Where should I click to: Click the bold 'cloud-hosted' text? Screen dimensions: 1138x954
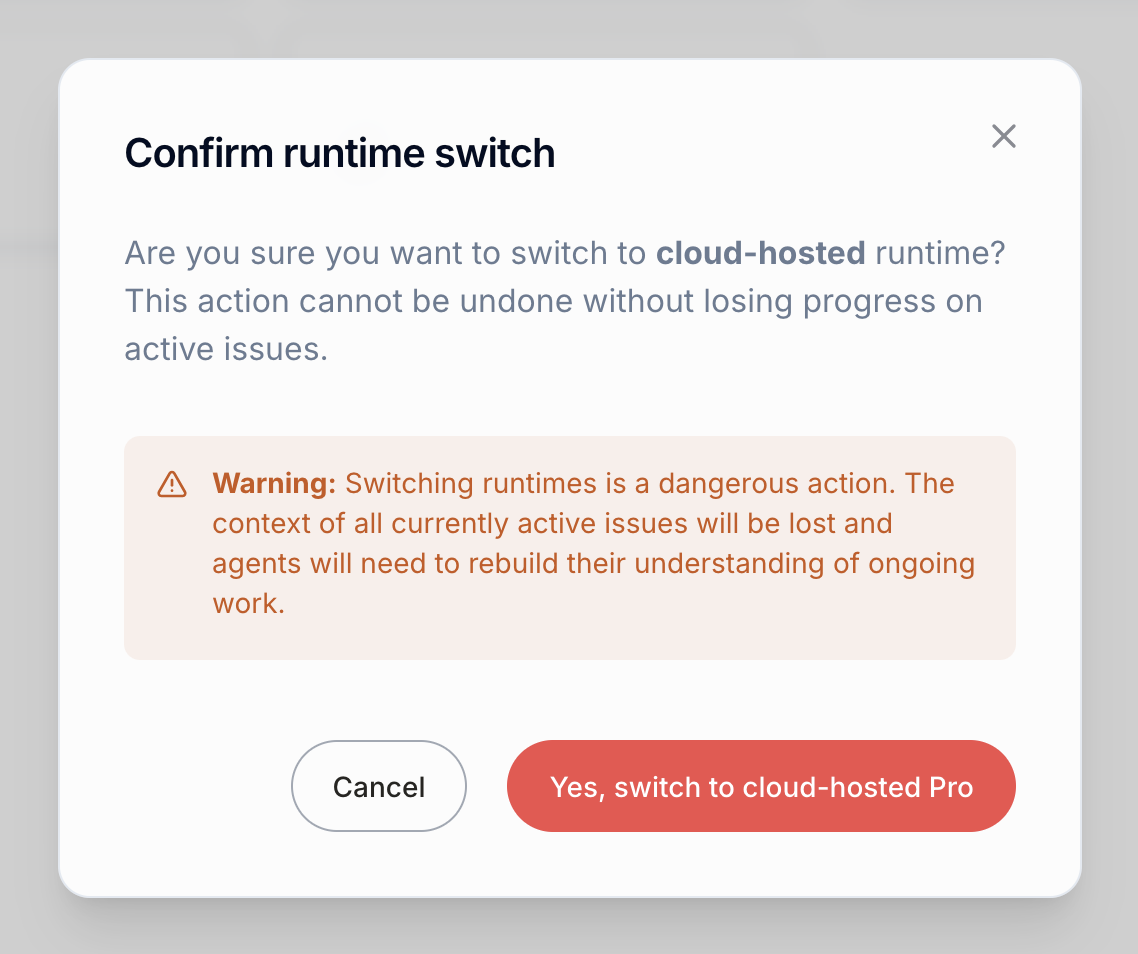pyautogui.click(x=759, y=253)
